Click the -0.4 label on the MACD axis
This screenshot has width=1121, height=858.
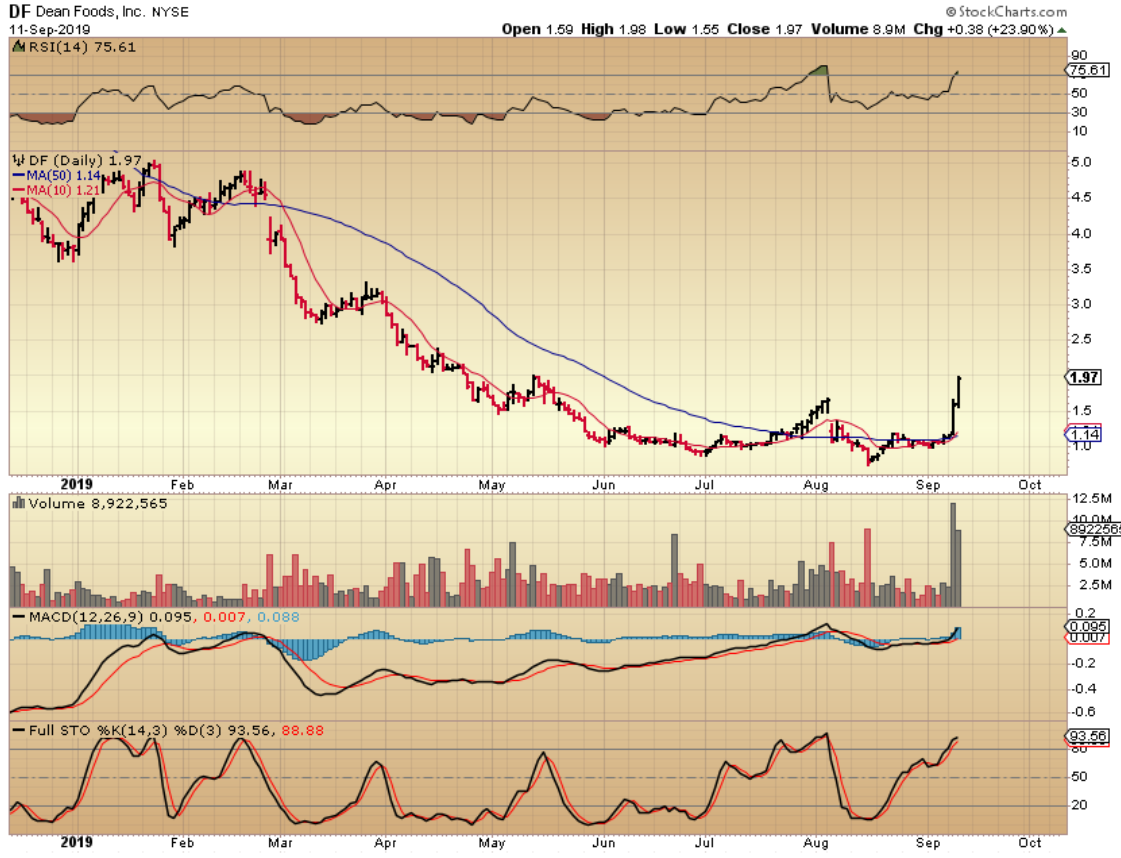click(x=1085, y=689)
